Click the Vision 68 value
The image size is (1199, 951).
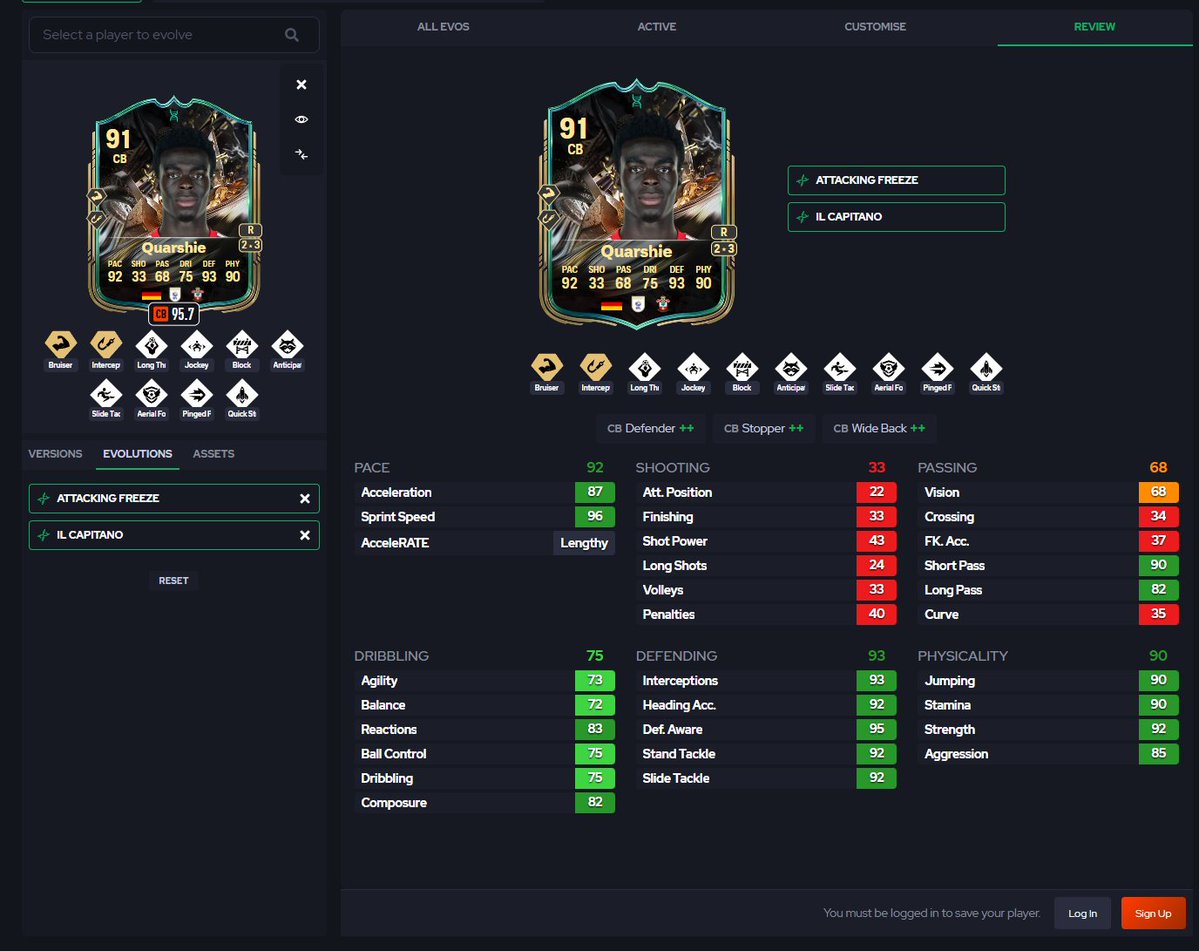pos(1158,492)
